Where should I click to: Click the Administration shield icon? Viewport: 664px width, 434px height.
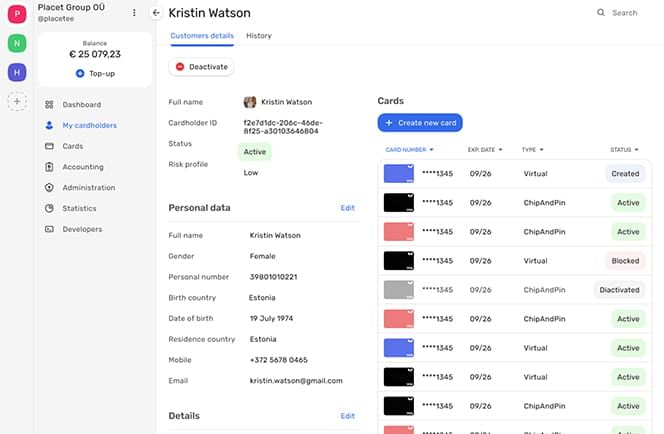tap(49, 188)
